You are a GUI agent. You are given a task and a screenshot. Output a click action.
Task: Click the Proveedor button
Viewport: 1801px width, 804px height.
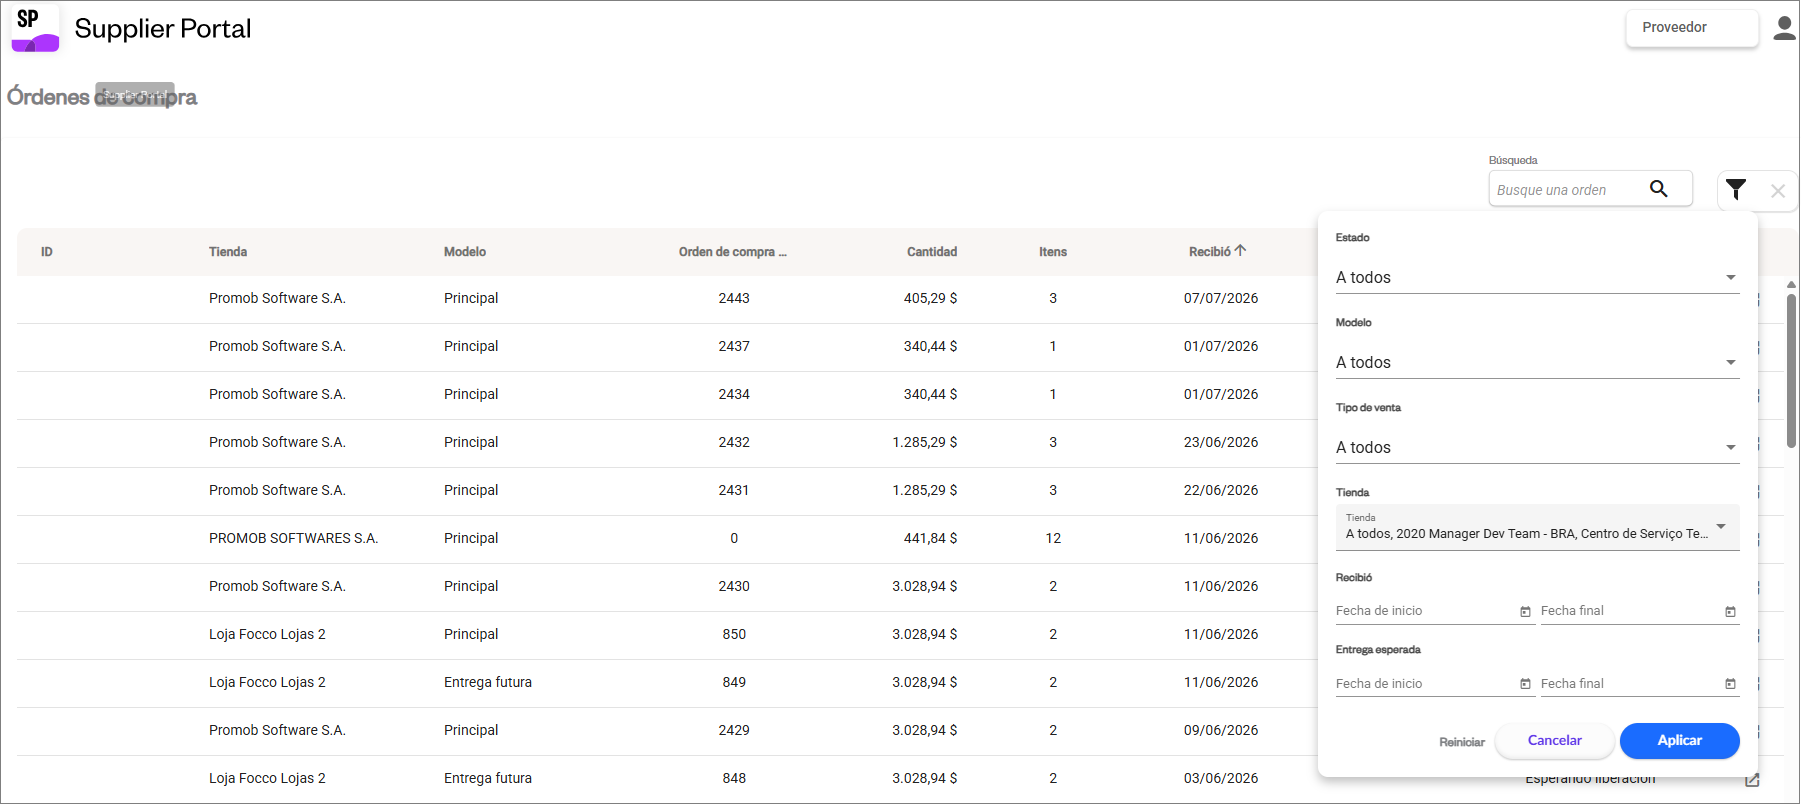1692,27
